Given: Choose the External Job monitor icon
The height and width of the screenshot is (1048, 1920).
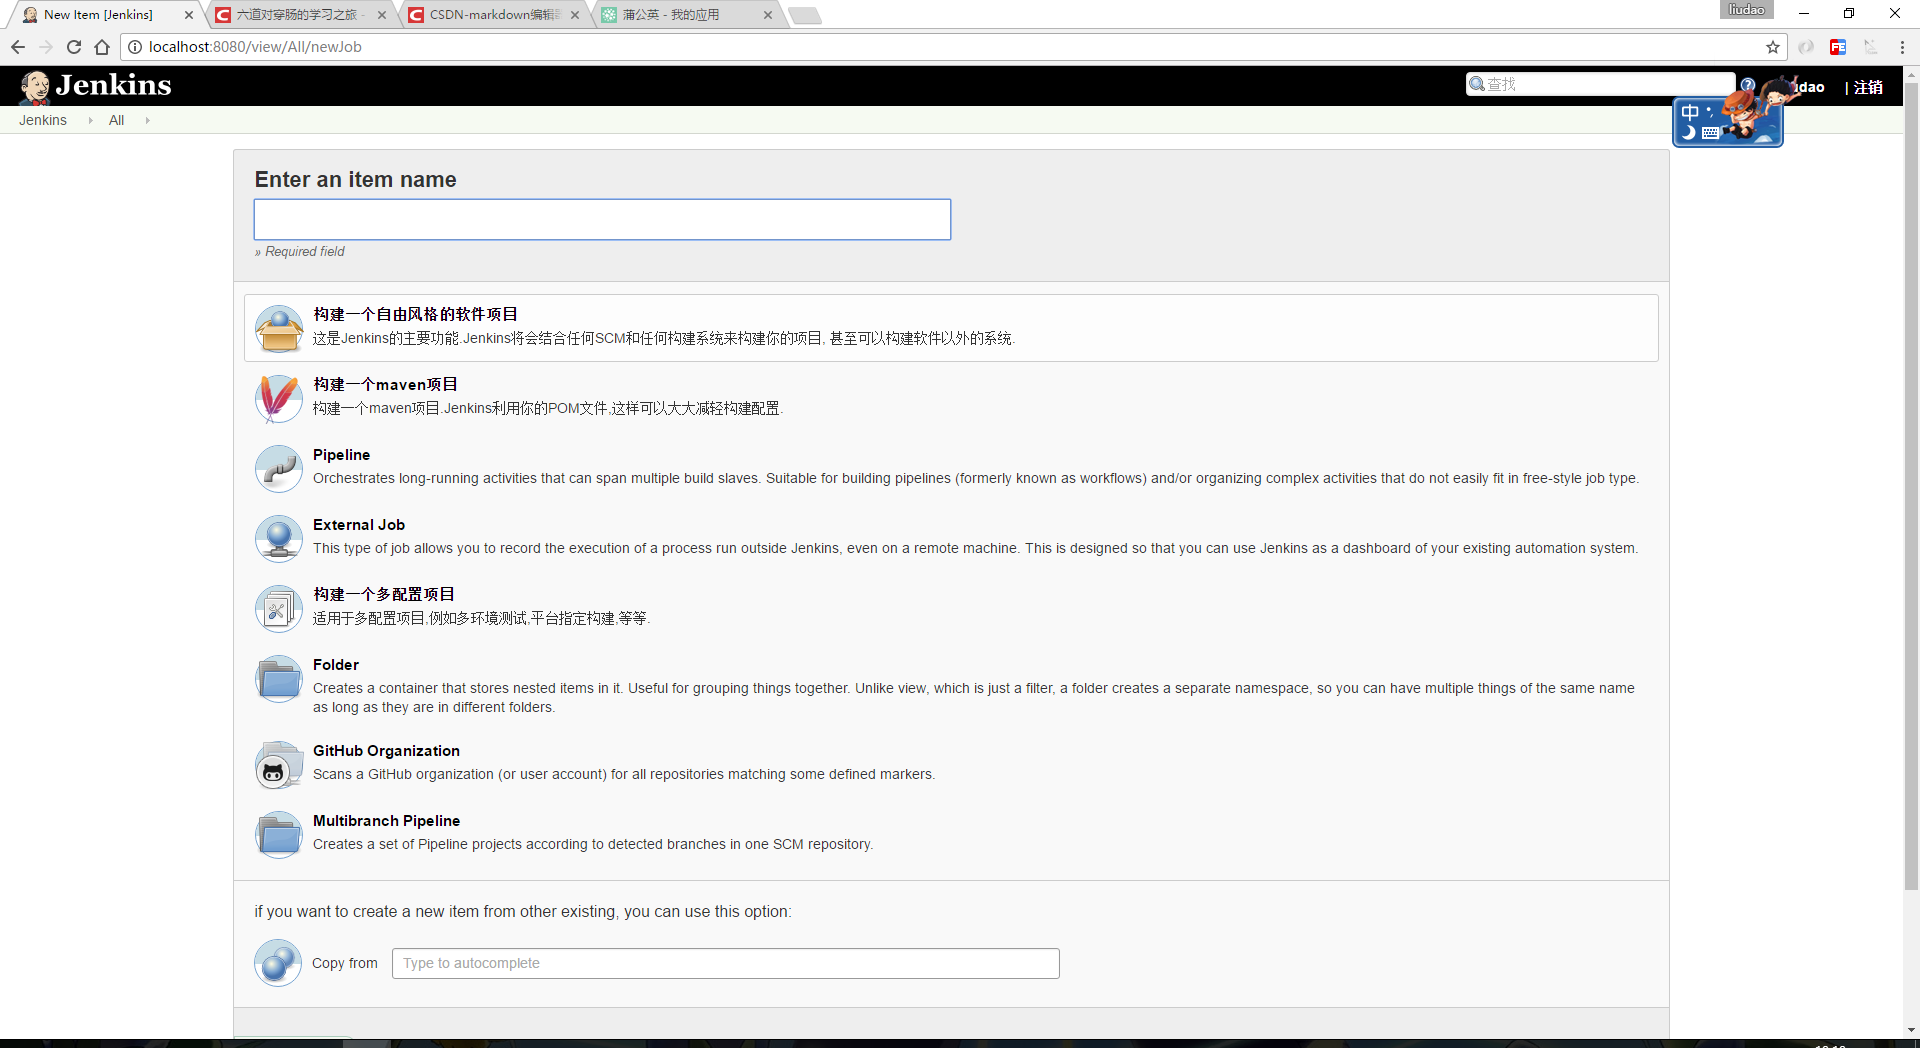Looking at the screenshot, I should pyautogui.click(x=279, y=539).
